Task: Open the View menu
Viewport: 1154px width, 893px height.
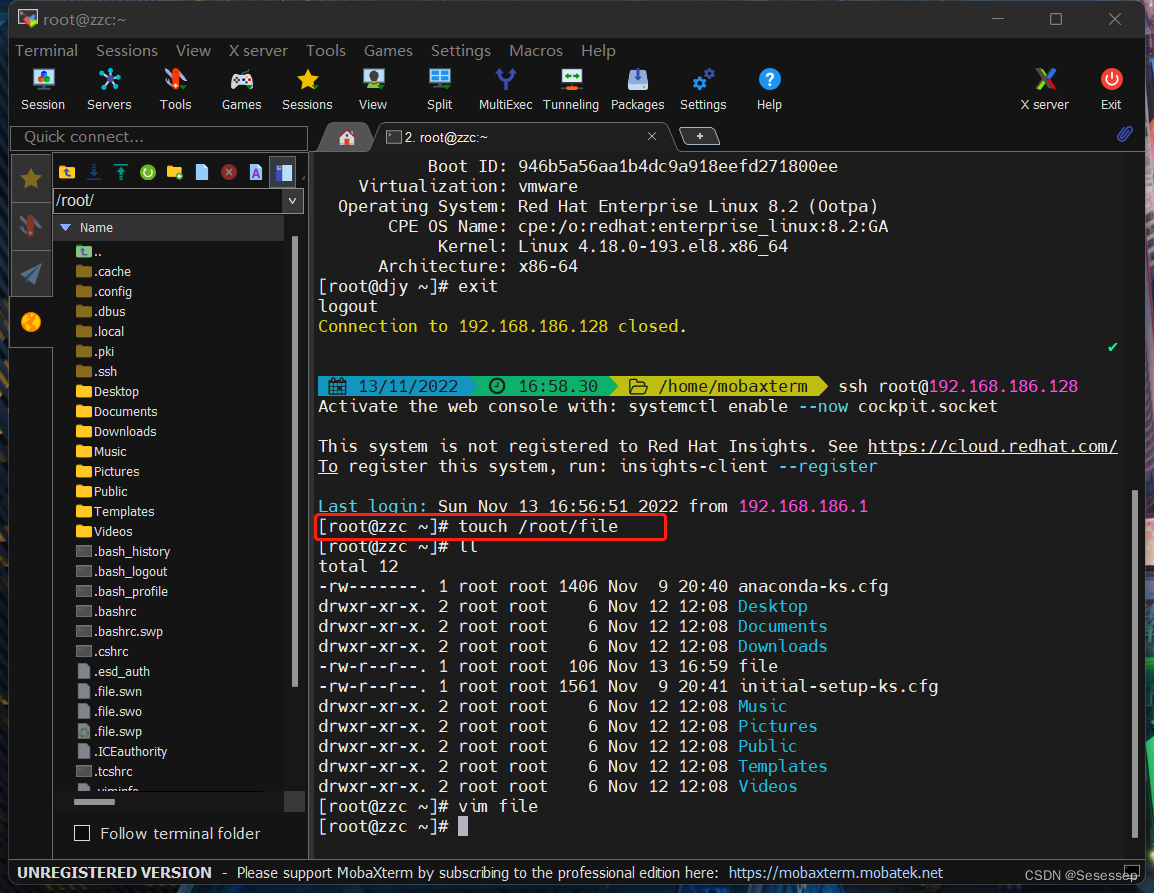Action: (x=194, y=51)
